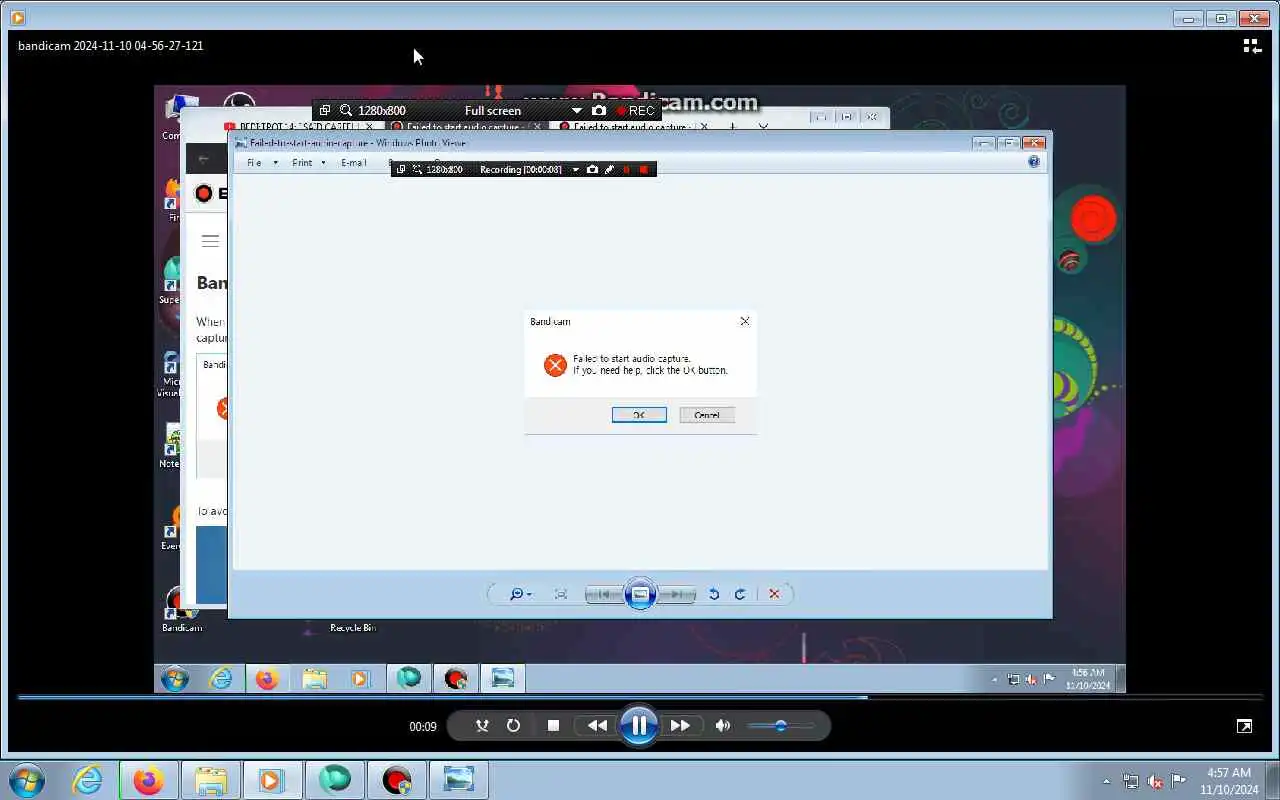Click the hamburger menu in the recorded browser
The image size is (1280, 800).
coord(209,241)
